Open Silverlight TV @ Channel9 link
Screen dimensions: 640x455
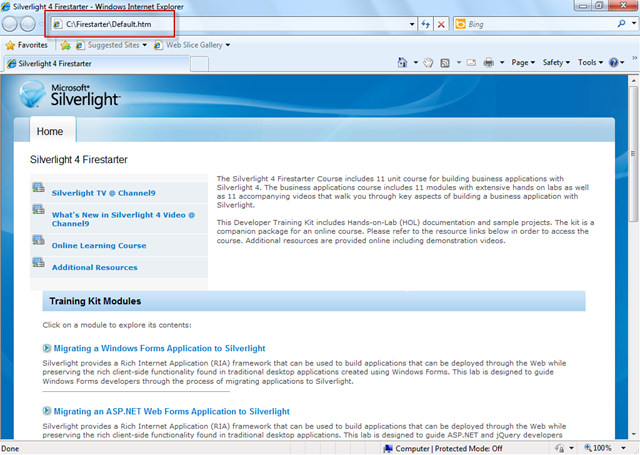(x=103, y=193)
